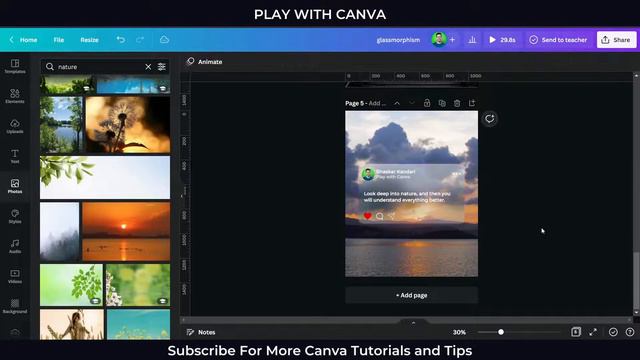The image size is (640, 360).
Task: Delete Page 5 with trash icon
Action: (457, 103)
